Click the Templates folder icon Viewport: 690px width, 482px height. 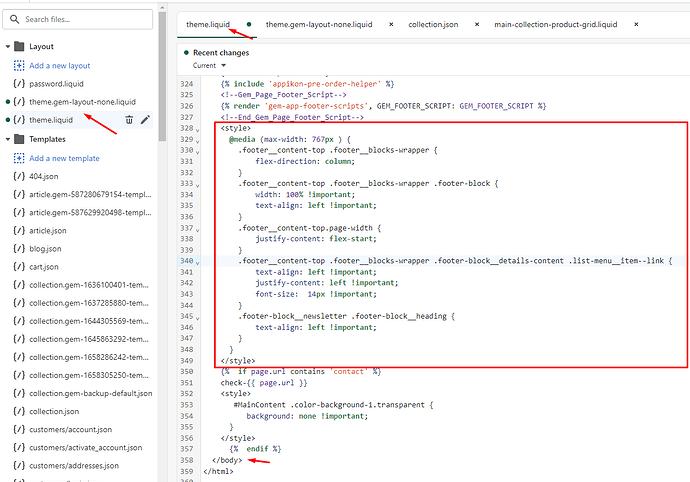pos(19,139)
